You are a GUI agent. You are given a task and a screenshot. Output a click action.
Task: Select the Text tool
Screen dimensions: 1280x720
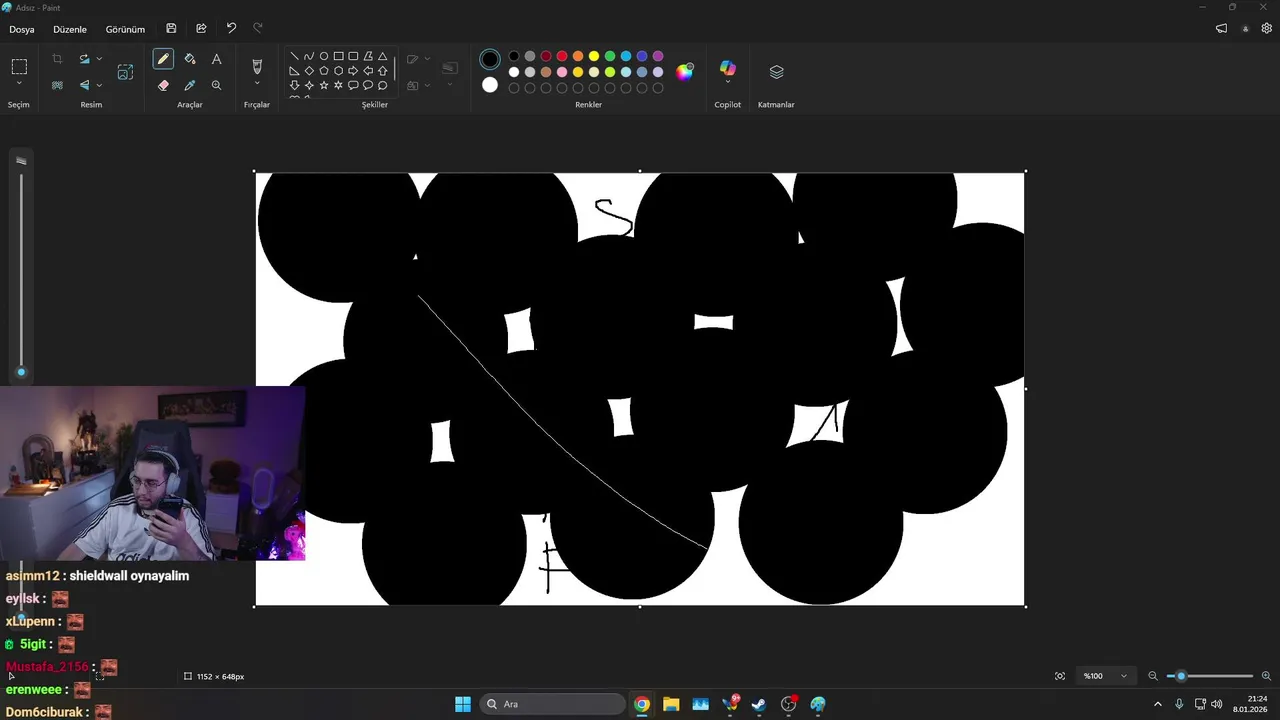216,59
